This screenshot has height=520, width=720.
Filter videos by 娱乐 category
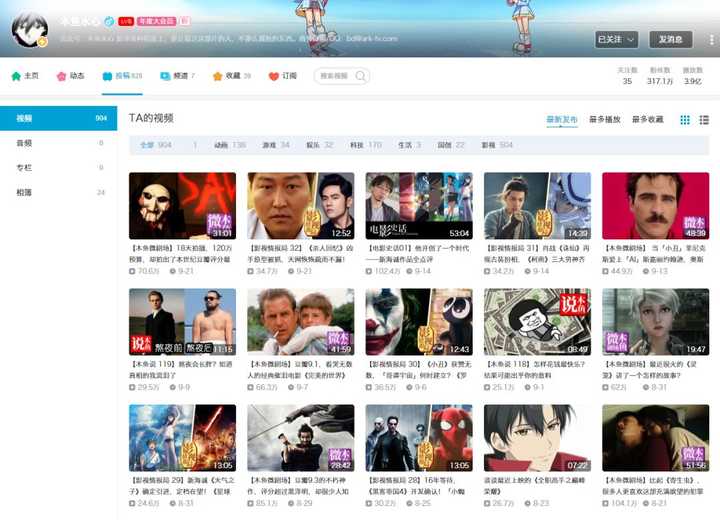[x=320, y=145]
